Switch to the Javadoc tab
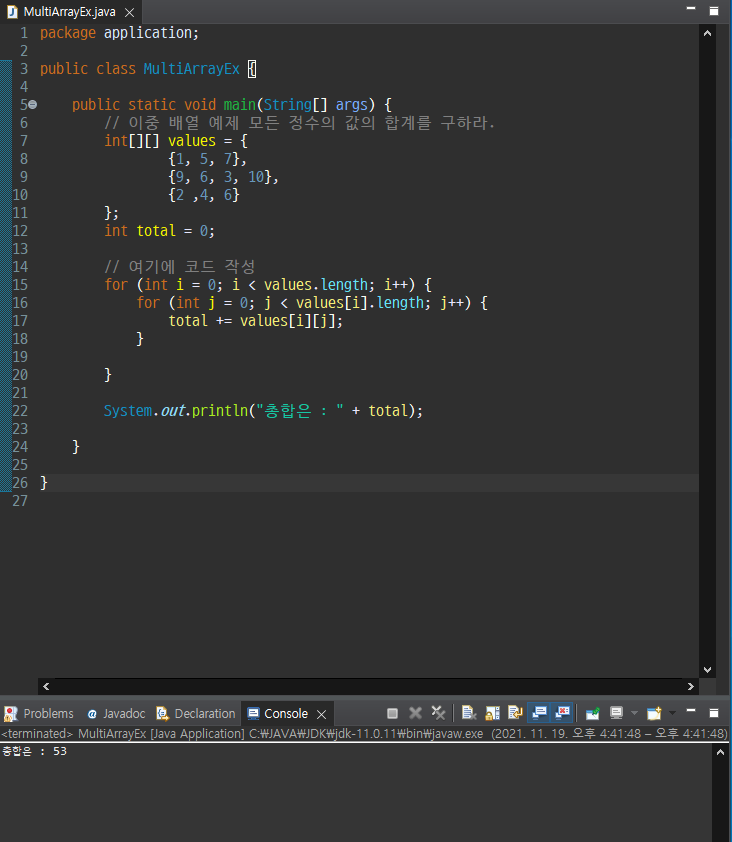732x842 pixels. [116, 714]
